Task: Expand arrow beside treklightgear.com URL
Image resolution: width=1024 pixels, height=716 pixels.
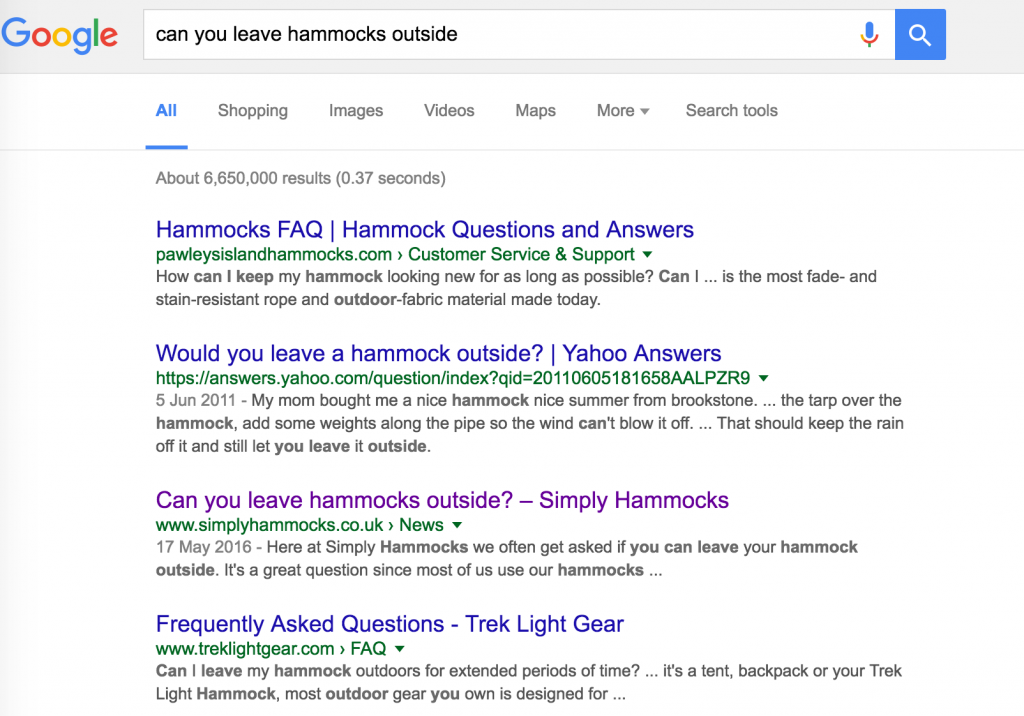Action: tap(399, 649)
